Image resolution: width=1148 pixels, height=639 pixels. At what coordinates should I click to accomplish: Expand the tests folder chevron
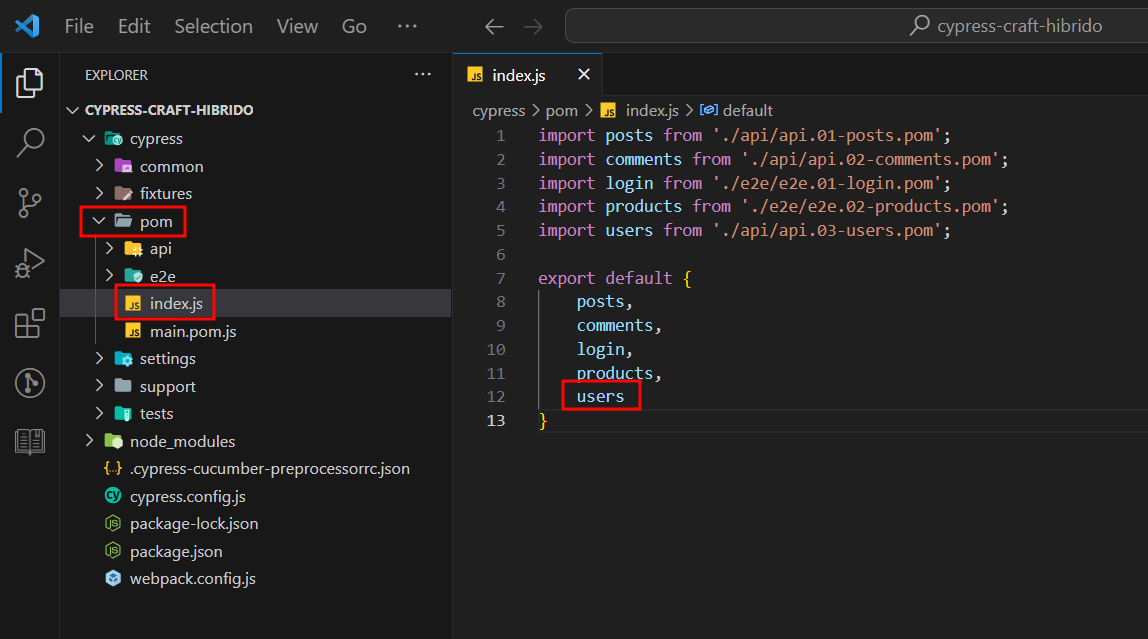(x=100, y=413)
